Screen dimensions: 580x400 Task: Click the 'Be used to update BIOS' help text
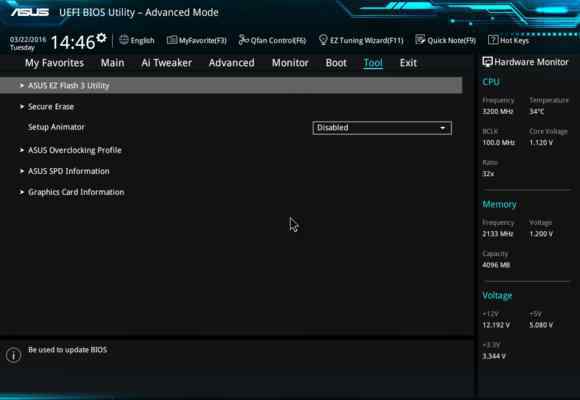(67, 350)
